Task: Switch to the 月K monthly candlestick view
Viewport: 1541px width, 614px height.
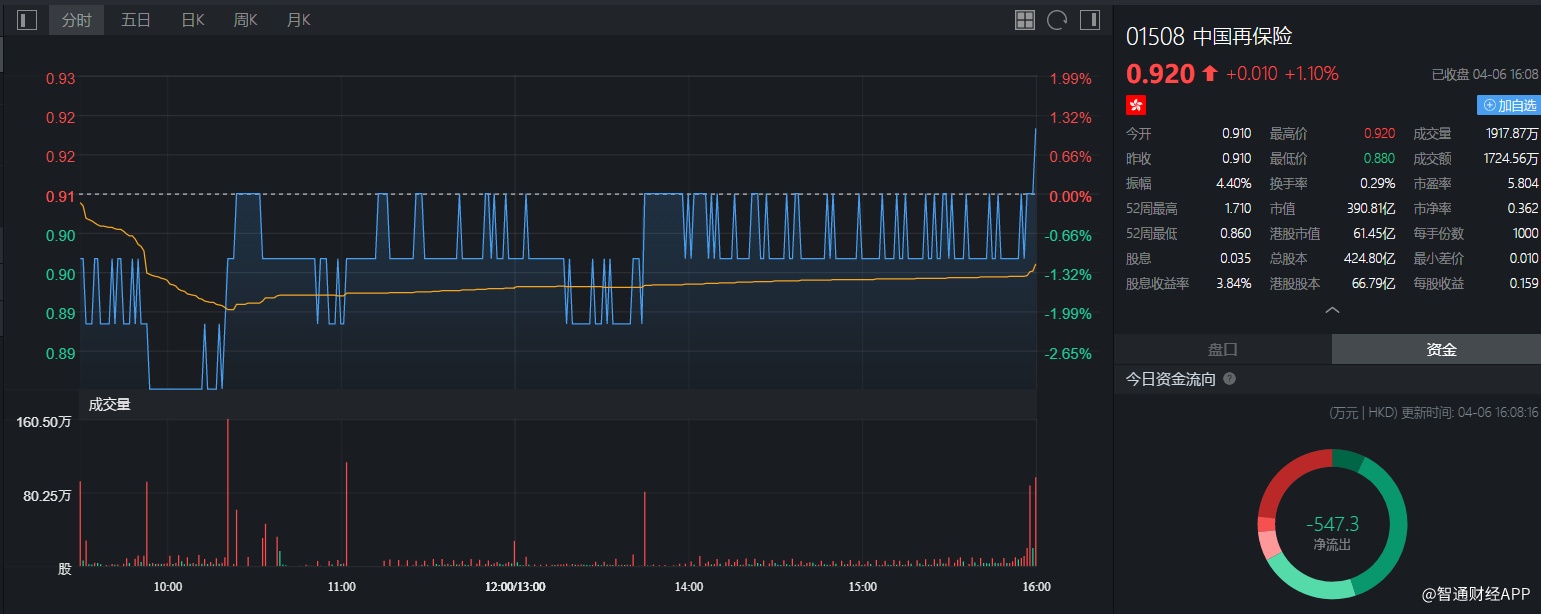Action: click(x=298, y=20)
